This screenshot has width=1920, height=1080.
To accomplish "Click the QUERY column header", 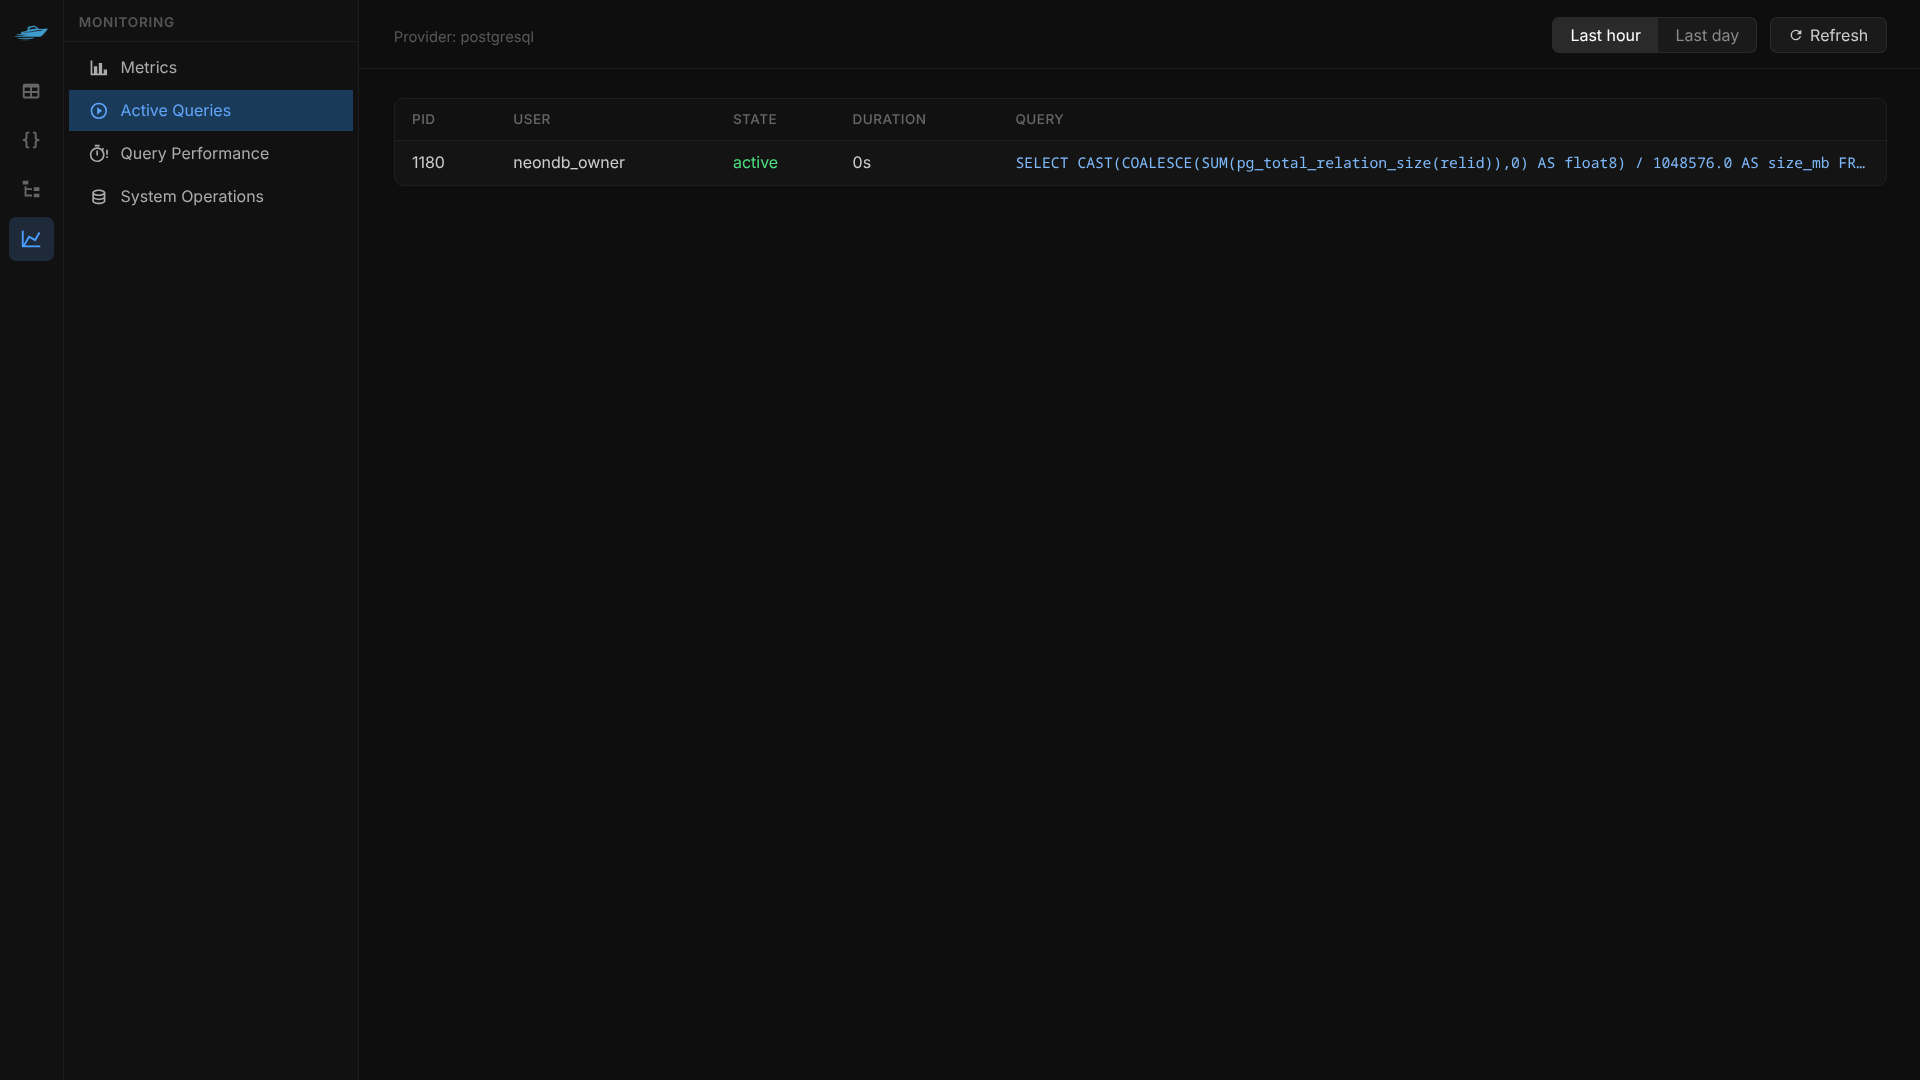I will [x=1039, y=119].
